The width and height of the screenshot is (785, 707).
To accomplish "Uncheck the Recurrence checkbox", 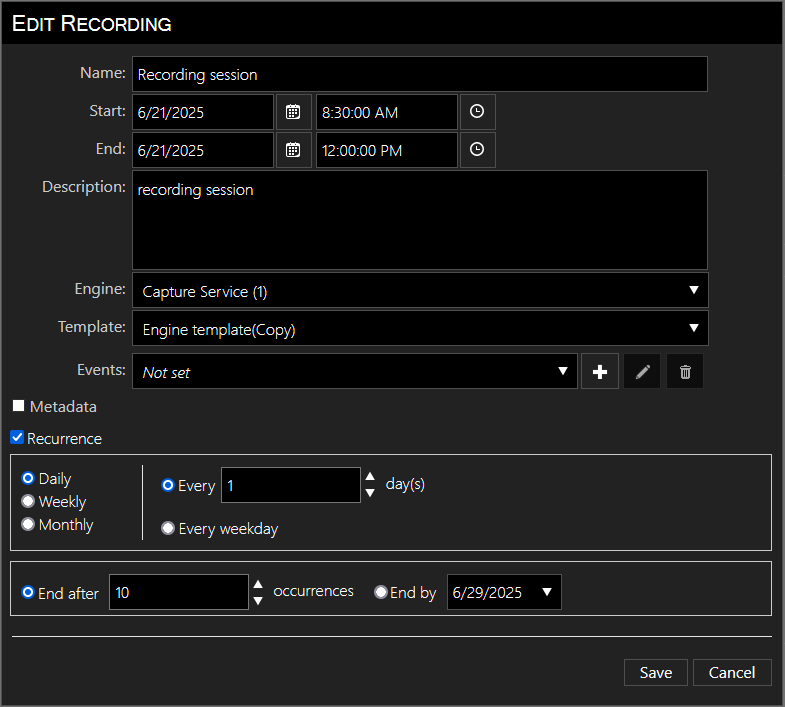I will point(17,438).
